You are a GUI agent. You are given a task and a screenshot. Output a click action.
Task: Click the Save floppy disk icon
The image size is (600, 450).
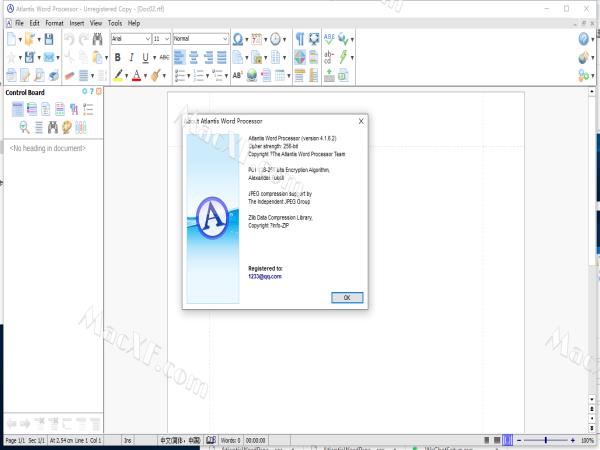[x=49, y=39]
